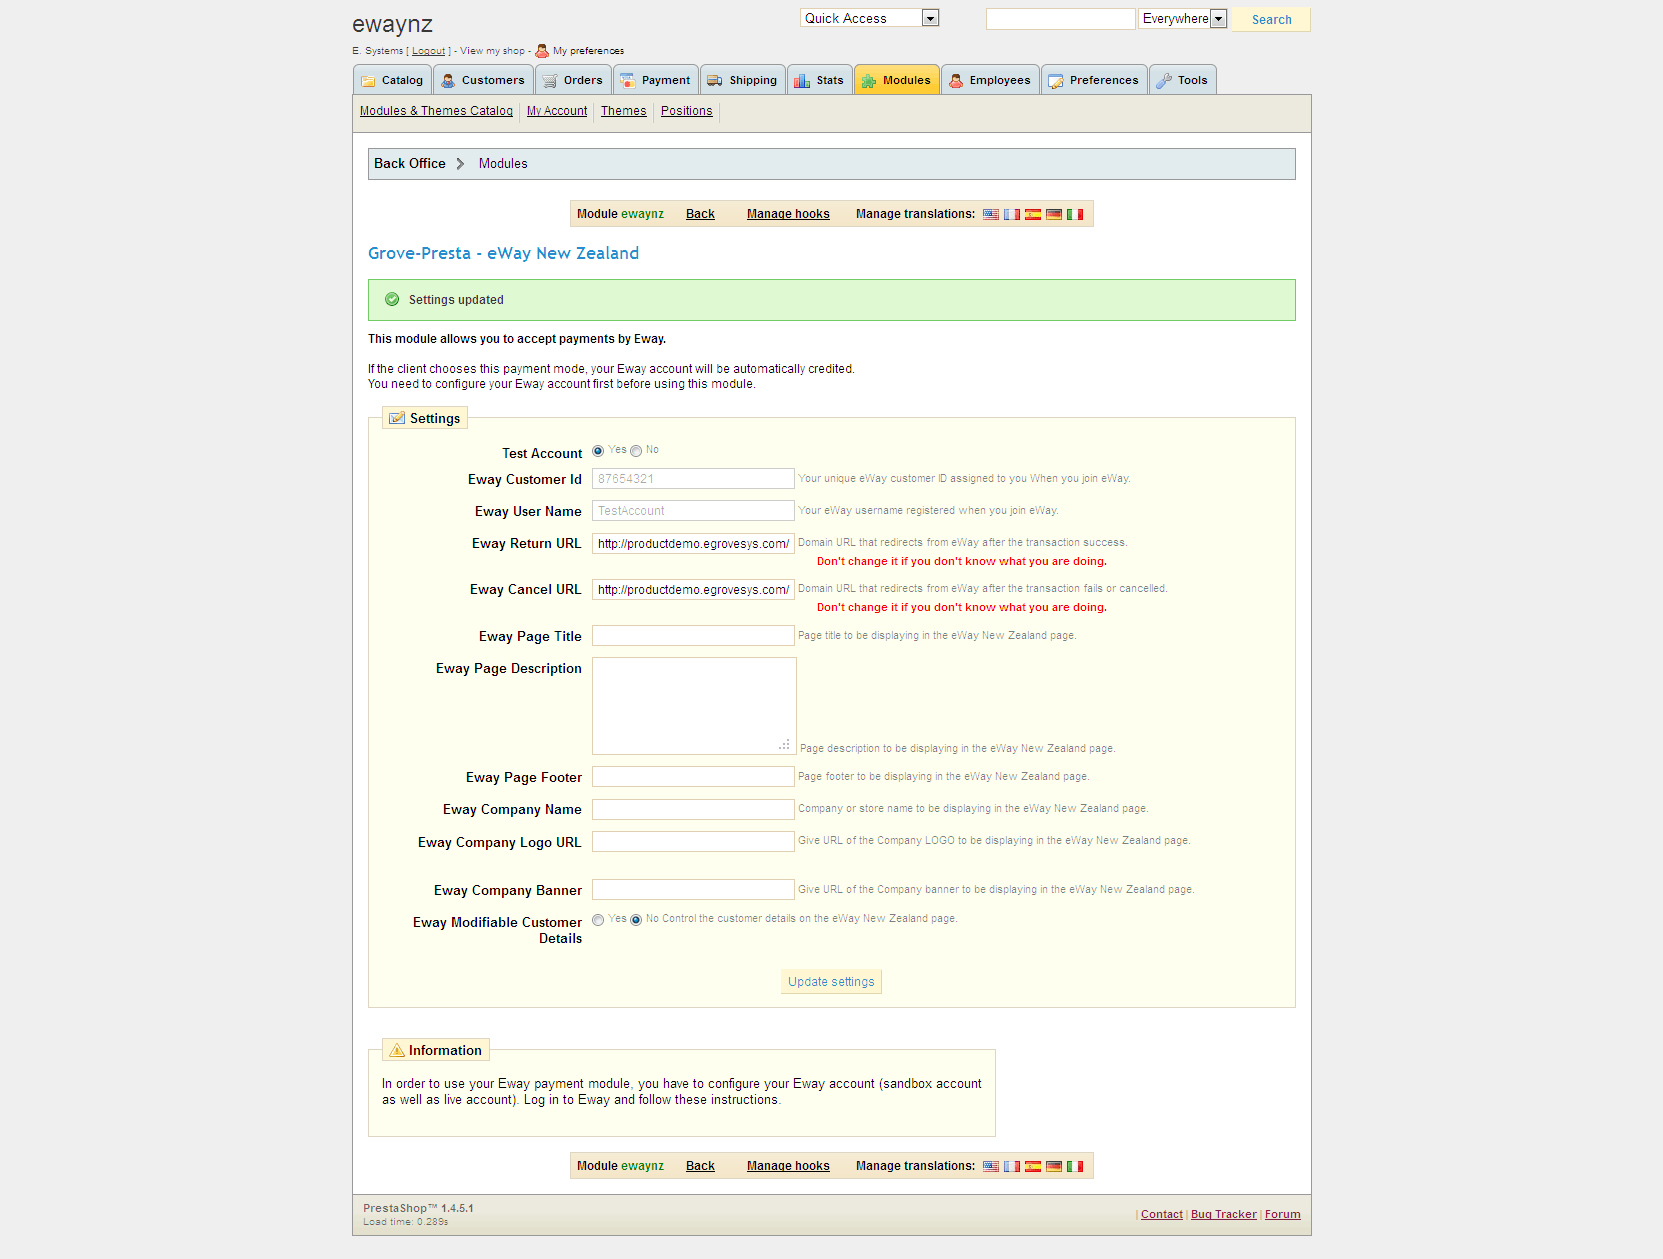Open the Positions submenu link
1663x1259 pixels.
[x=687, y=111]
